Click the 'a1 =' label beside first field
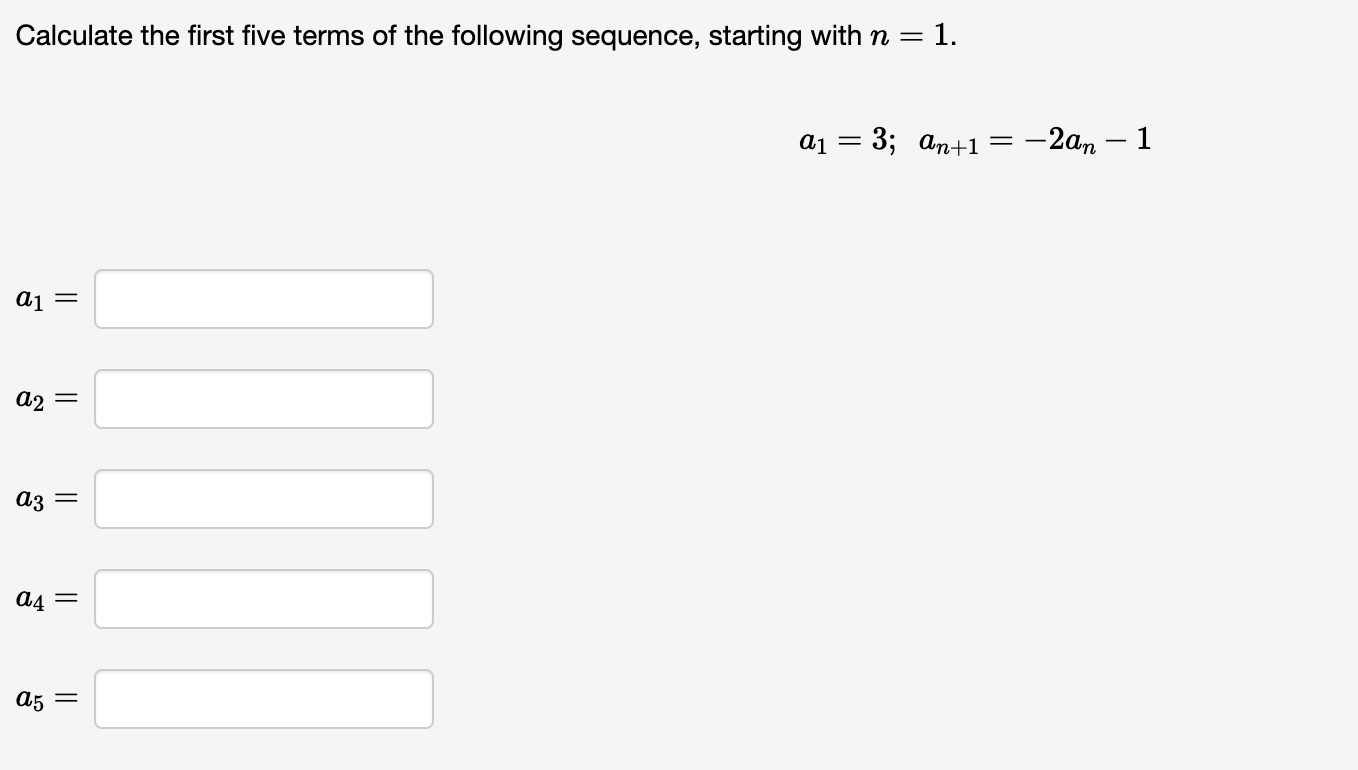Viewport: 1358px width, 770px height. (47, 299)
